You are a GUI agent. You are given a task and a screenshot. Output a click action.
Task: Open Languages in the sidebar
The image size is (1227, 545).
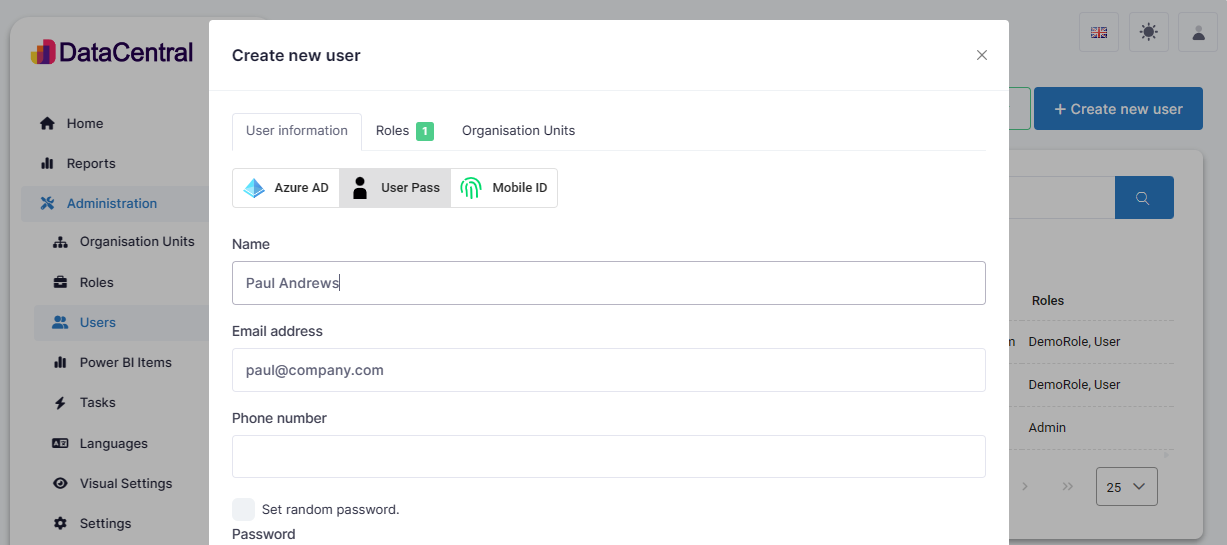pos(113,443)
